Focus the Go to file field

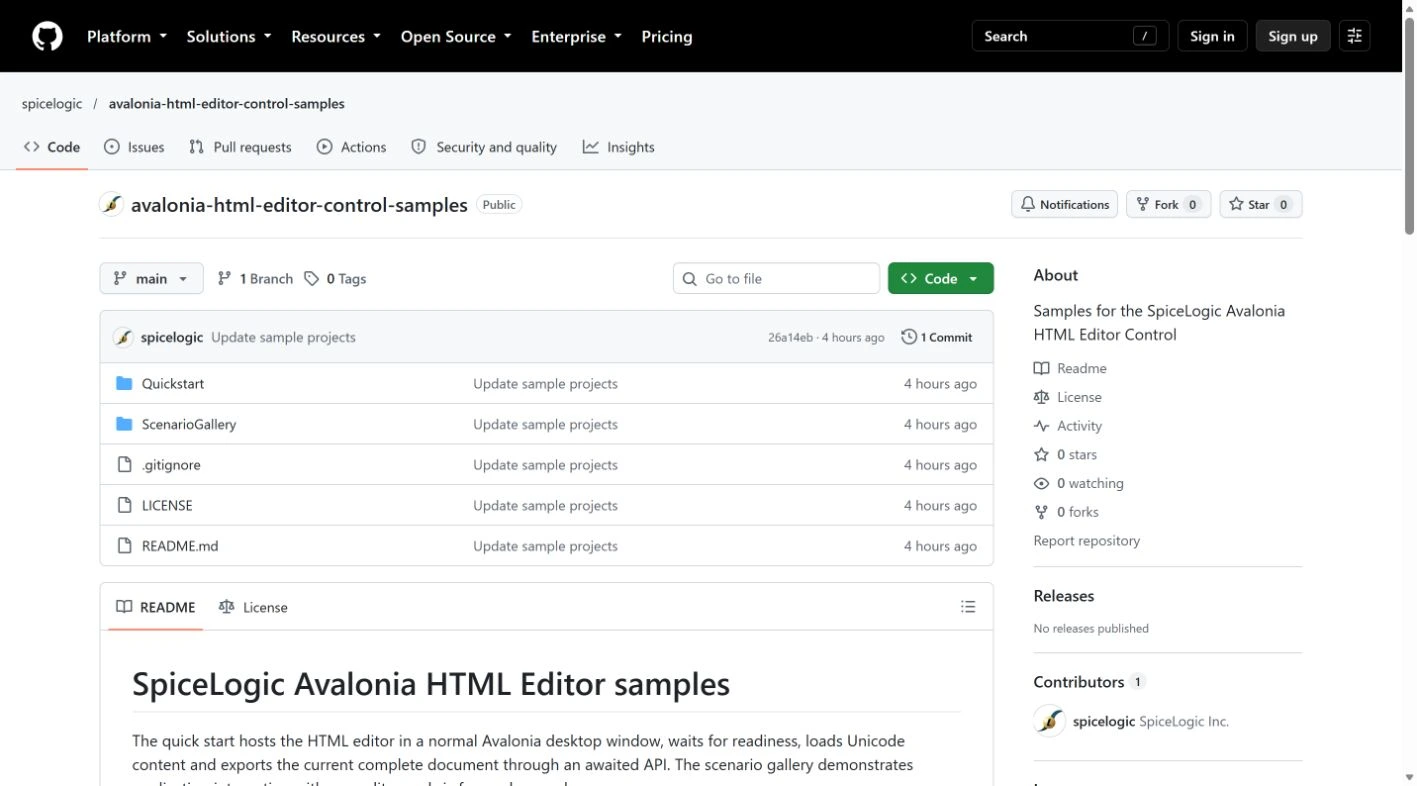point(776,279)
